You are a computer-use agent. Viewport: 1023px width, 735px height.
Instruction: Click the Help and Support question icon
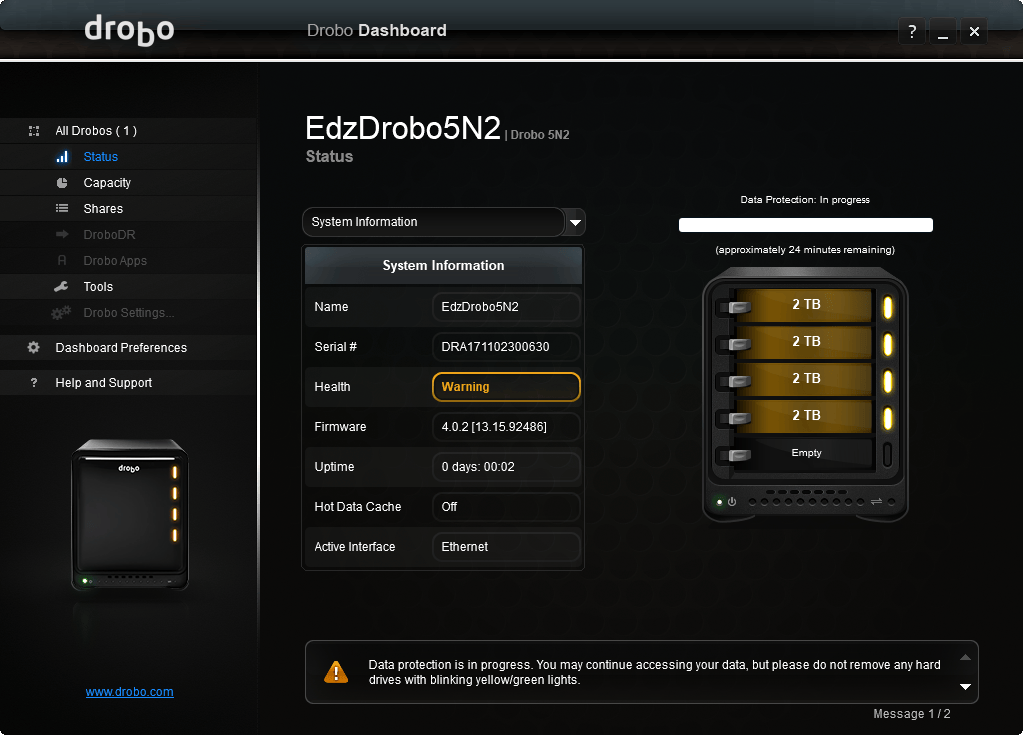click(x=34, y=383)
